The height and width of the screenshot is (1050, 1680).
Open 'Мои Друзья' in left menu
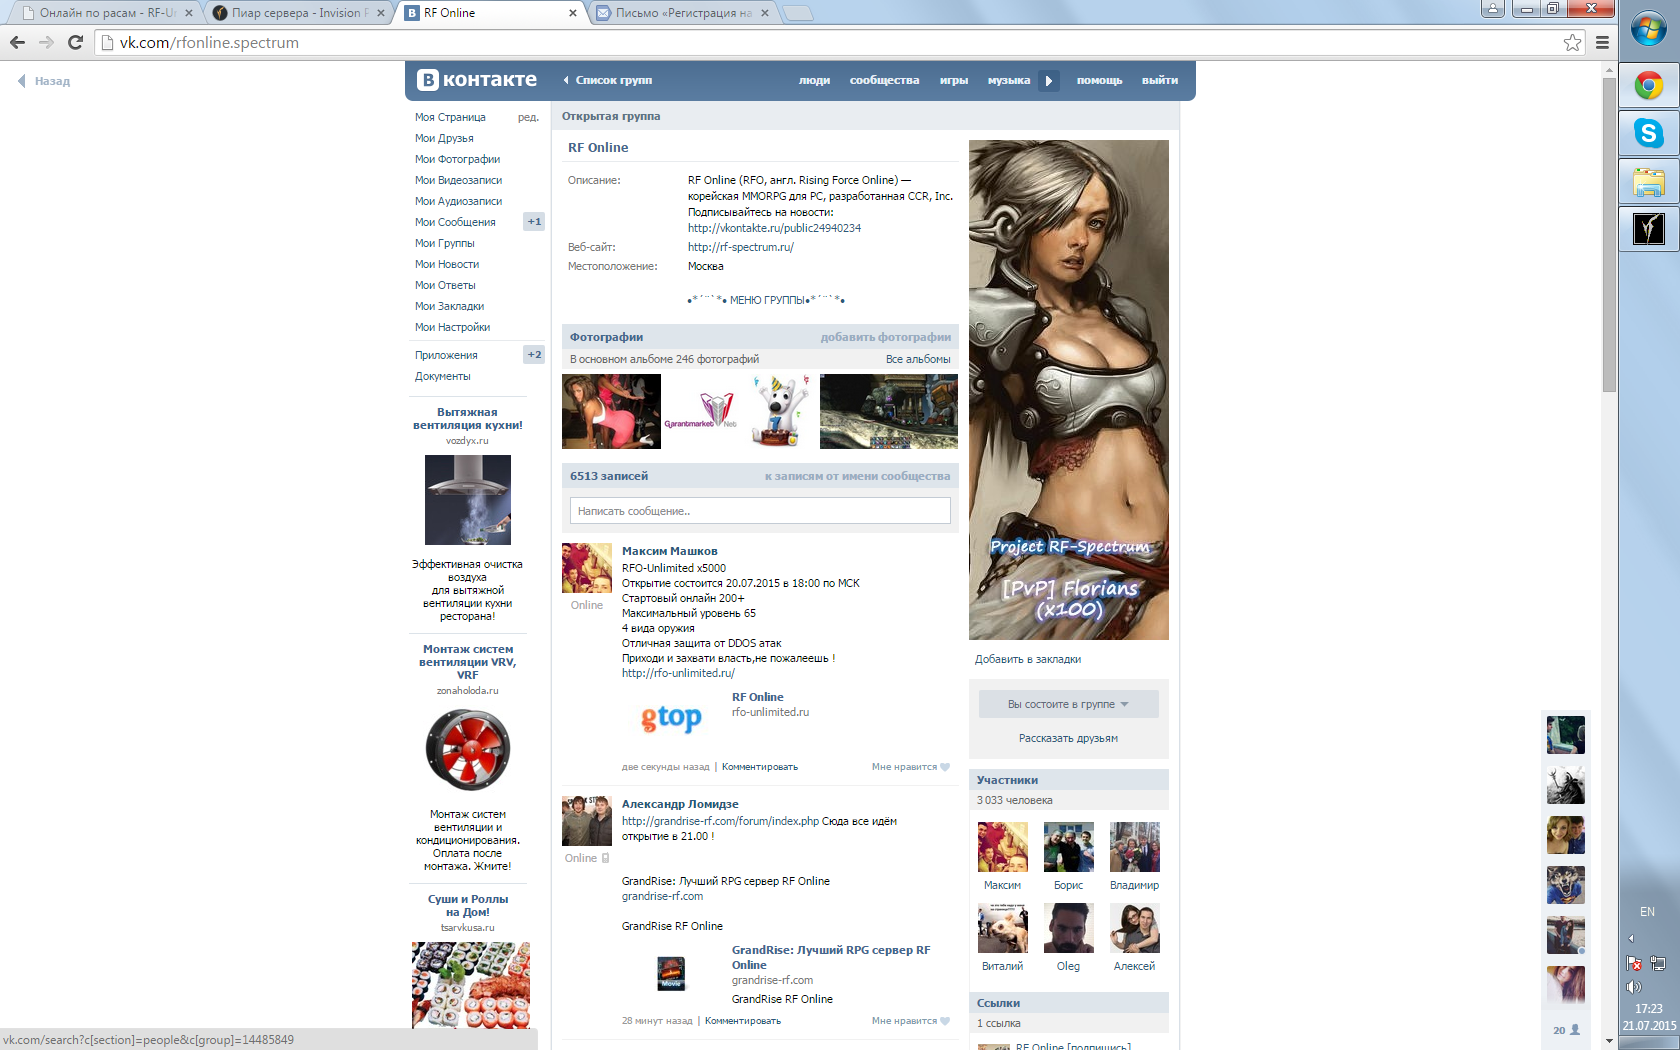[x=444, y=138]
